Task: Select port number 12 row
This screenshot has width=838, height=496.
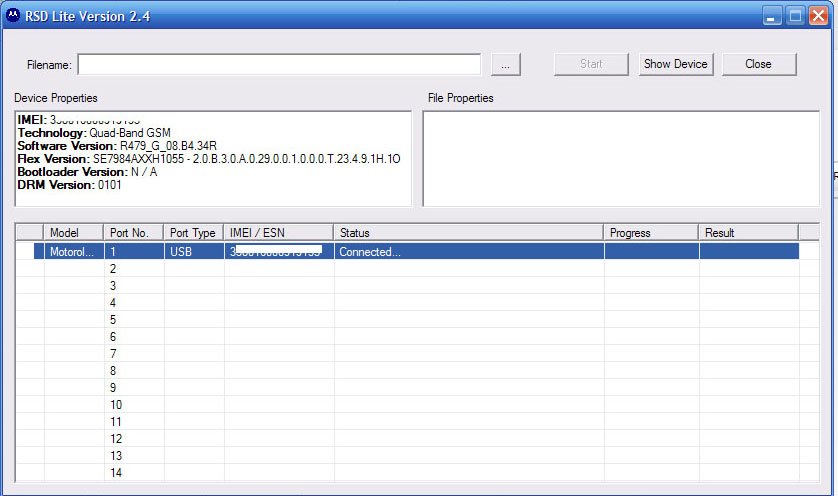Action: pos(417,439)
